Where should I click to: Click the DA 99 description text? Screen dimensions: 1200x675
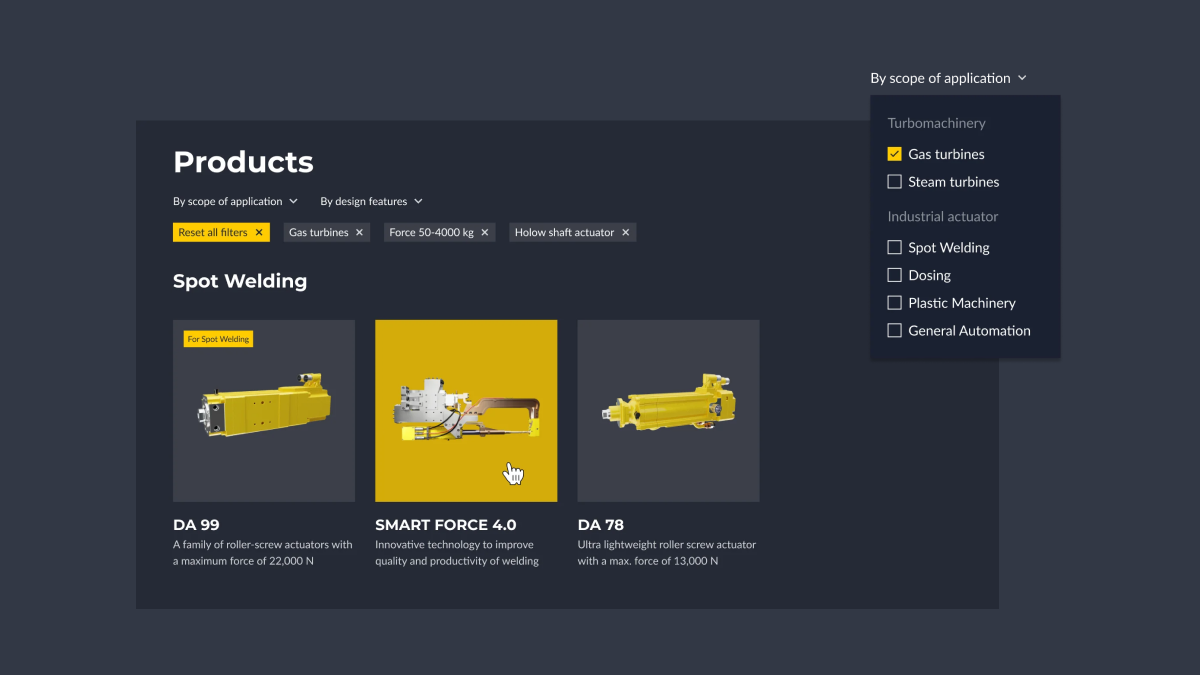coord(263,553)
